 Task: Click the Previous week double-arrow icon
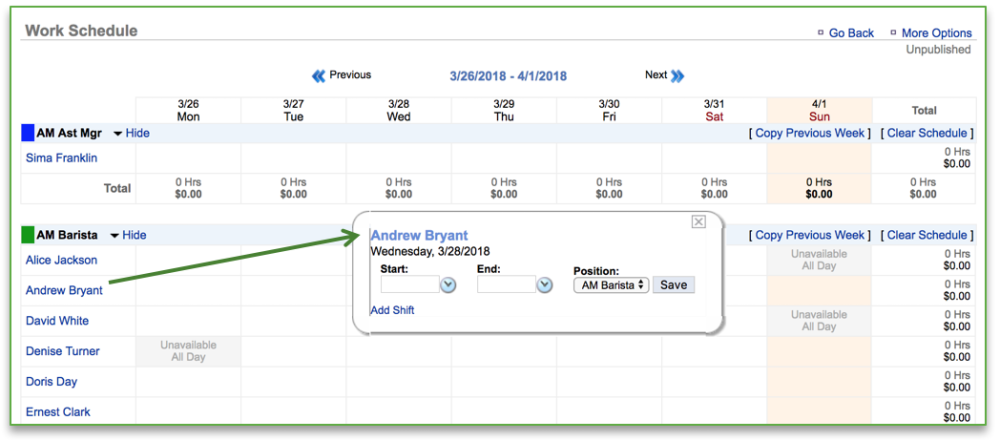pos(319,75)
